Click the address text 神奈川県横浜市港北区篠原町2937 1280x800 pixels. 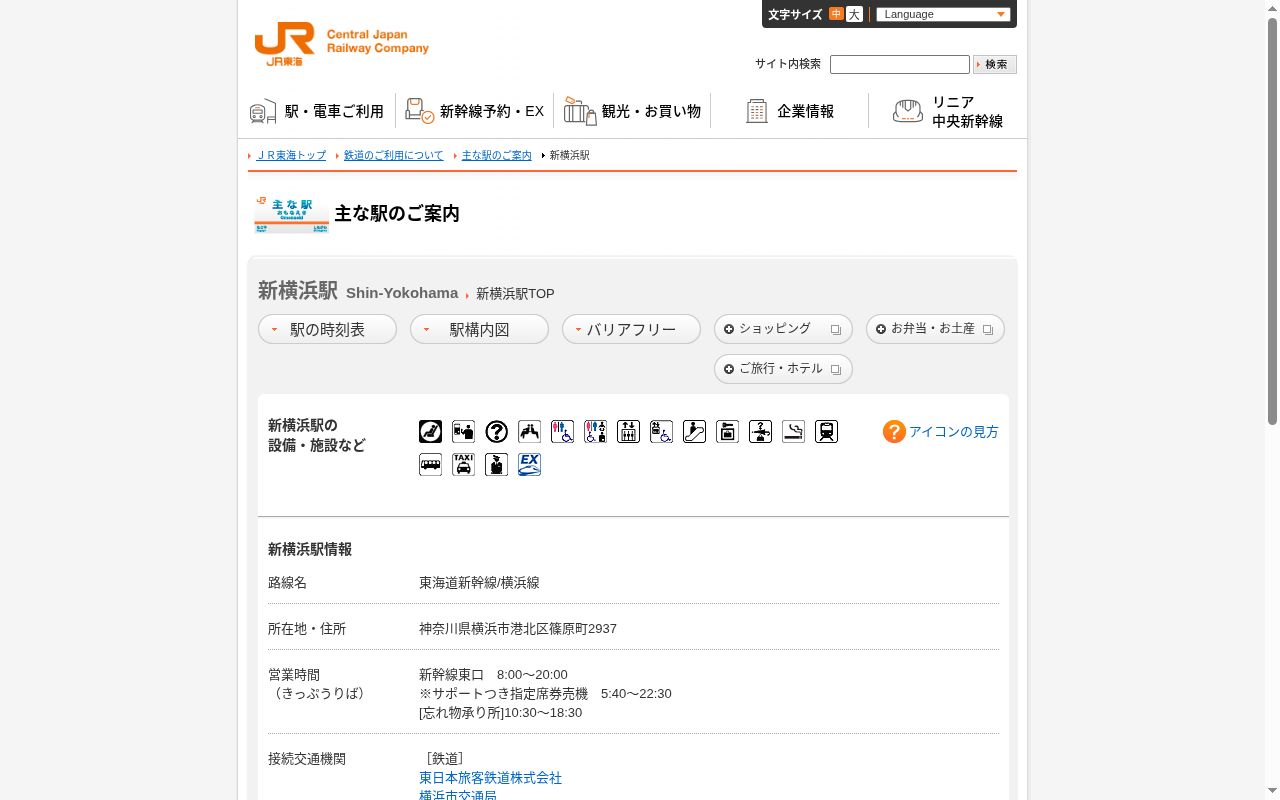[518, 629]
